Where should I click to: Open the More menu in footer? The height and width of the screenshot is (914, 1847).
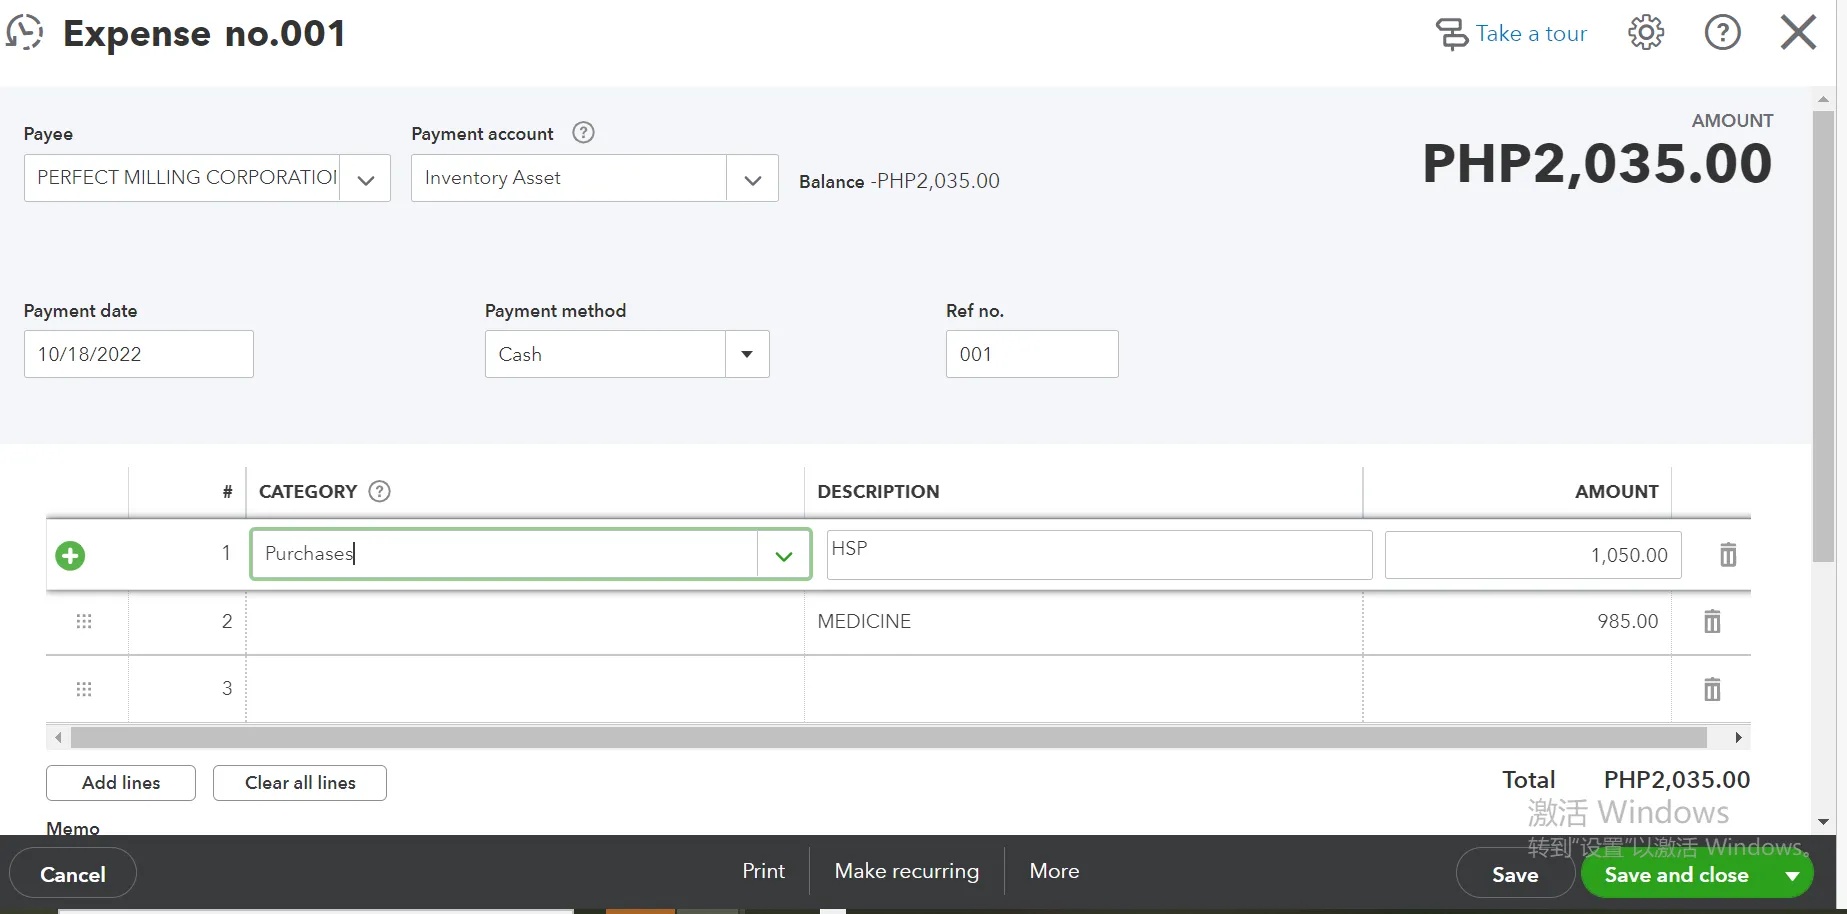(1054, 871)
